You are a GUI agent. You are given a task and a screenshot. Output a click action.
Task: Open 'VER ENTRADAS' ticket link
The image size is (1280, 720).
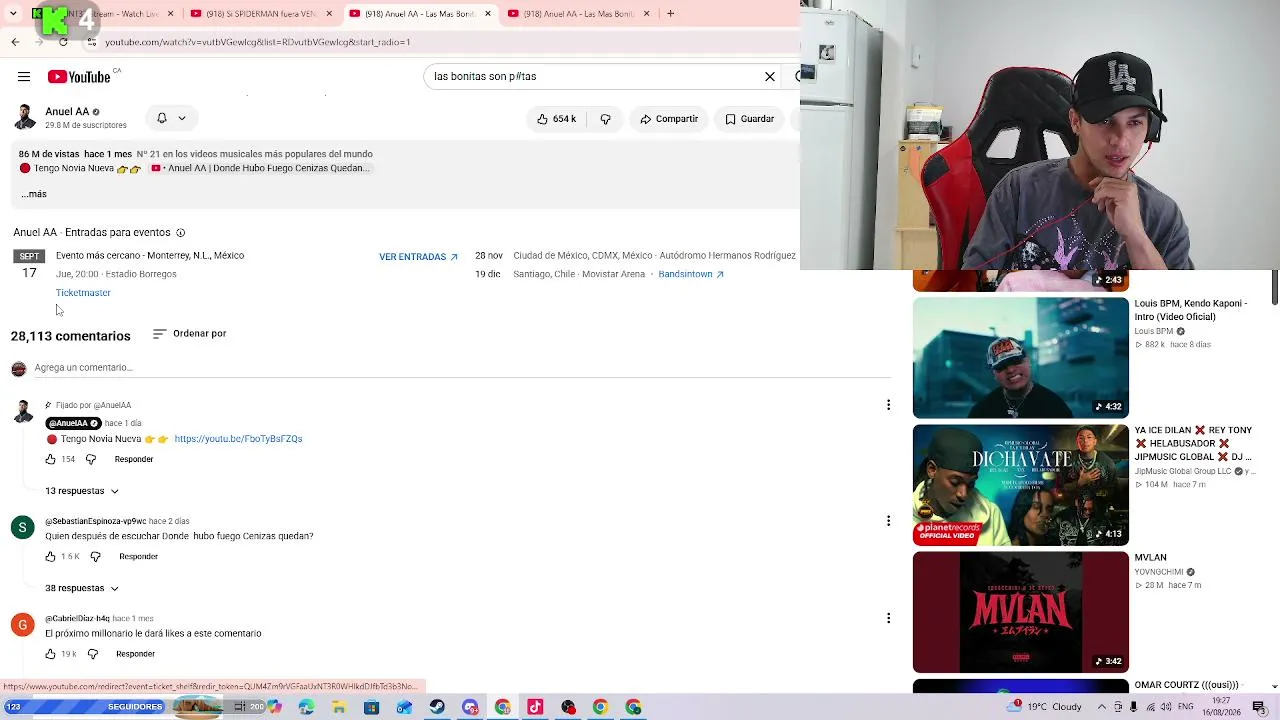click(x=418, y=257)
